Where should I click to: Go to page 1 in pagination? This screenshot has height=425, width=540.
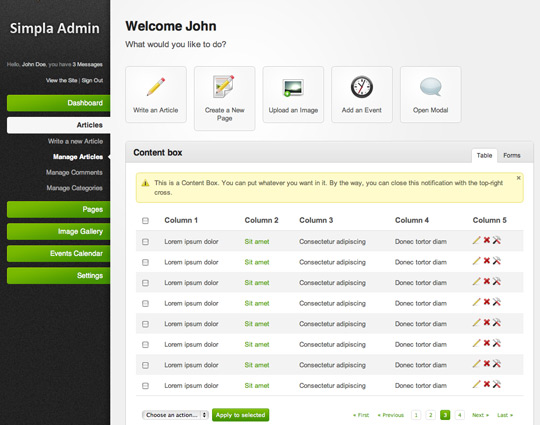pyautogui.click(x=416, y=415)
